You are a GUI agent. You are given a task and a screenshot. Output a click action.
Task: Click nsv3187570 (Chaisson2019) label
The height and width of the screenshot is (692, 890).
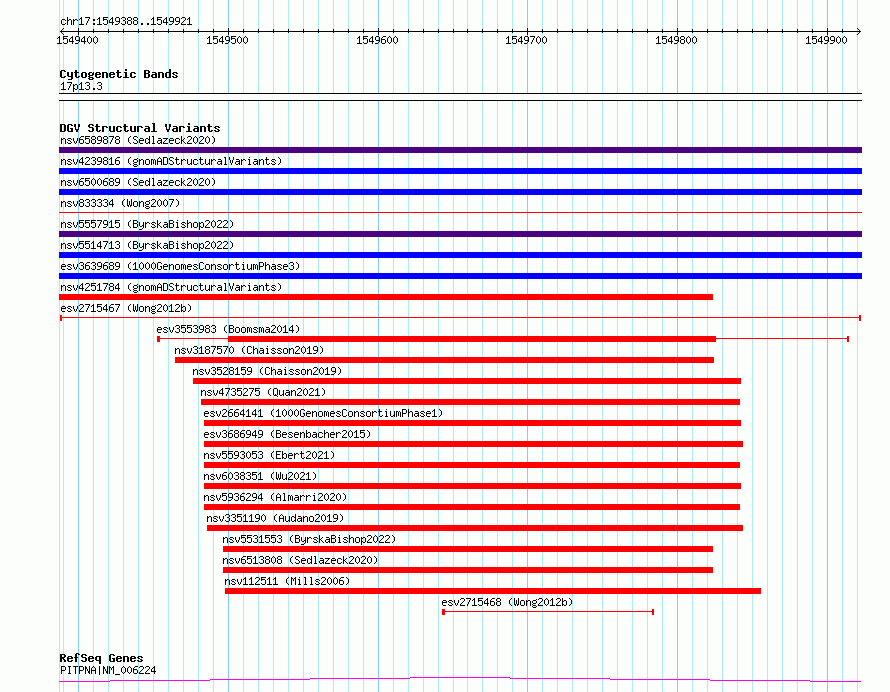coord(249,350)
